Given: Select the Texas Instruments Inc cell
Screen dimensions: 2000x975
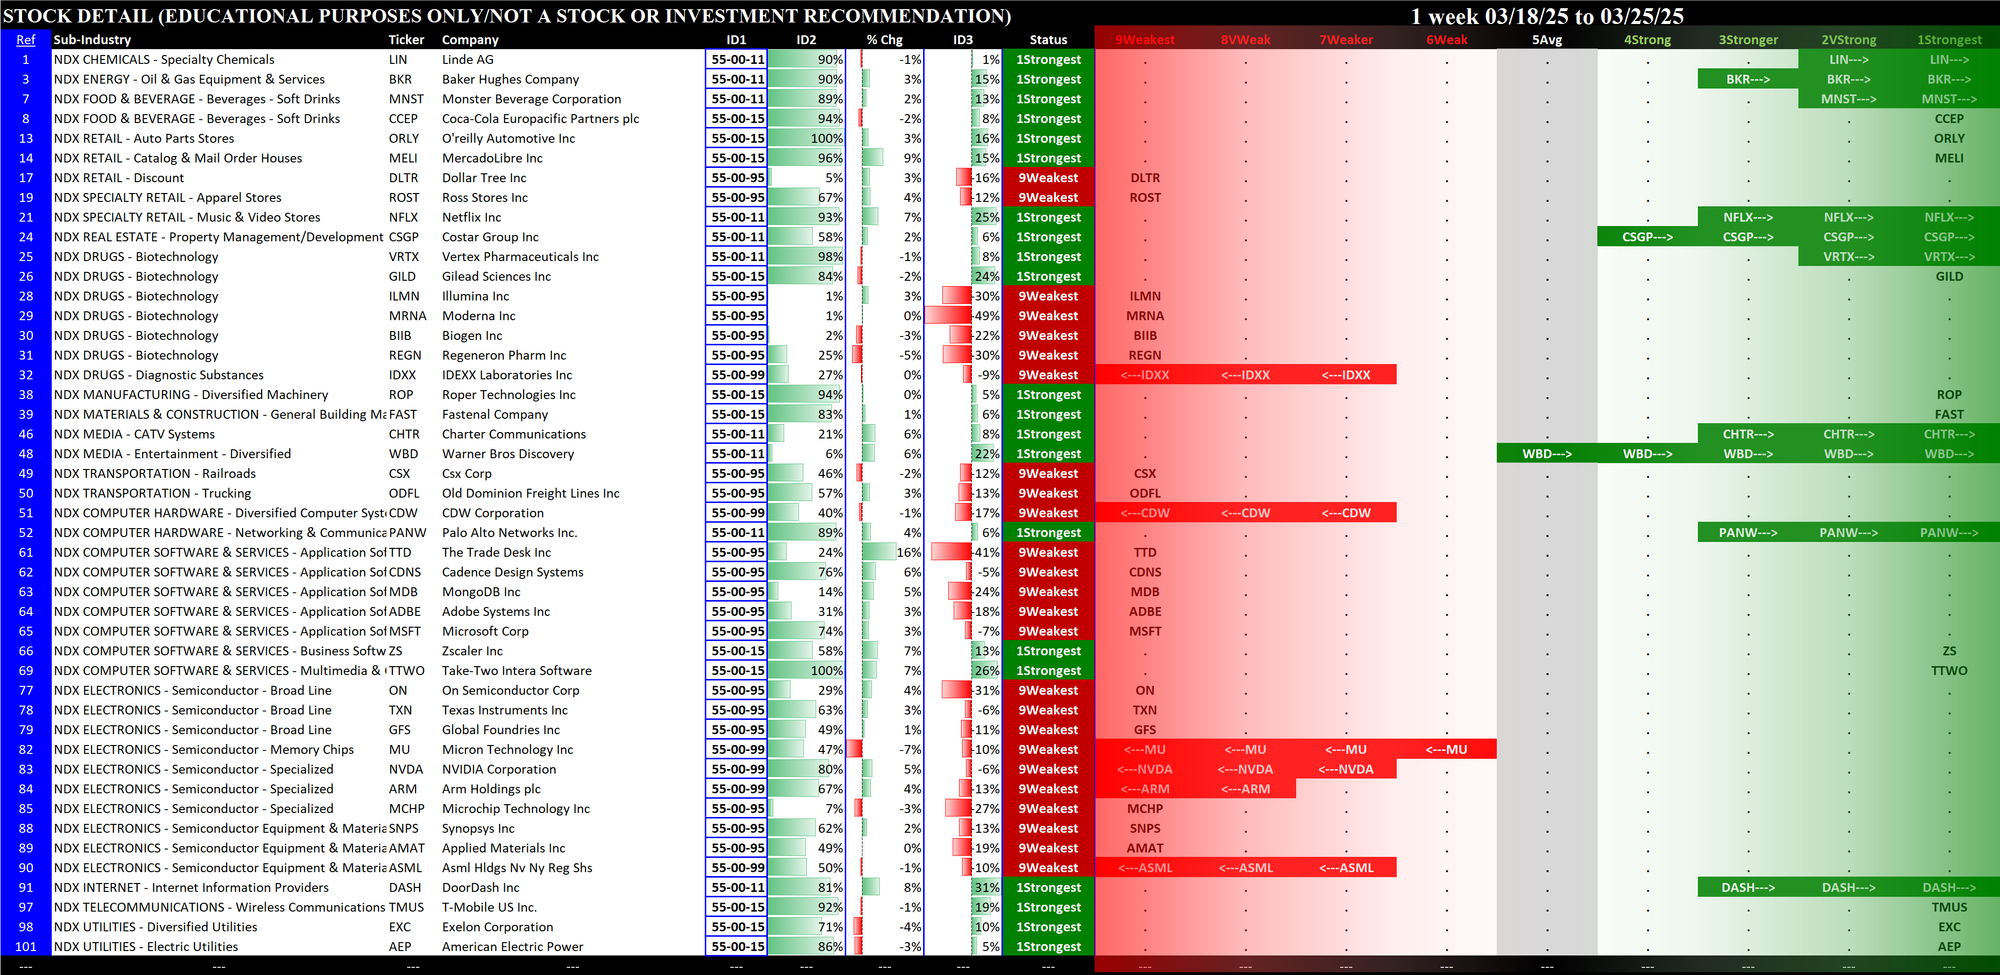Looking at the screenshot, I should pyautogui.click(x=505, y=710).
